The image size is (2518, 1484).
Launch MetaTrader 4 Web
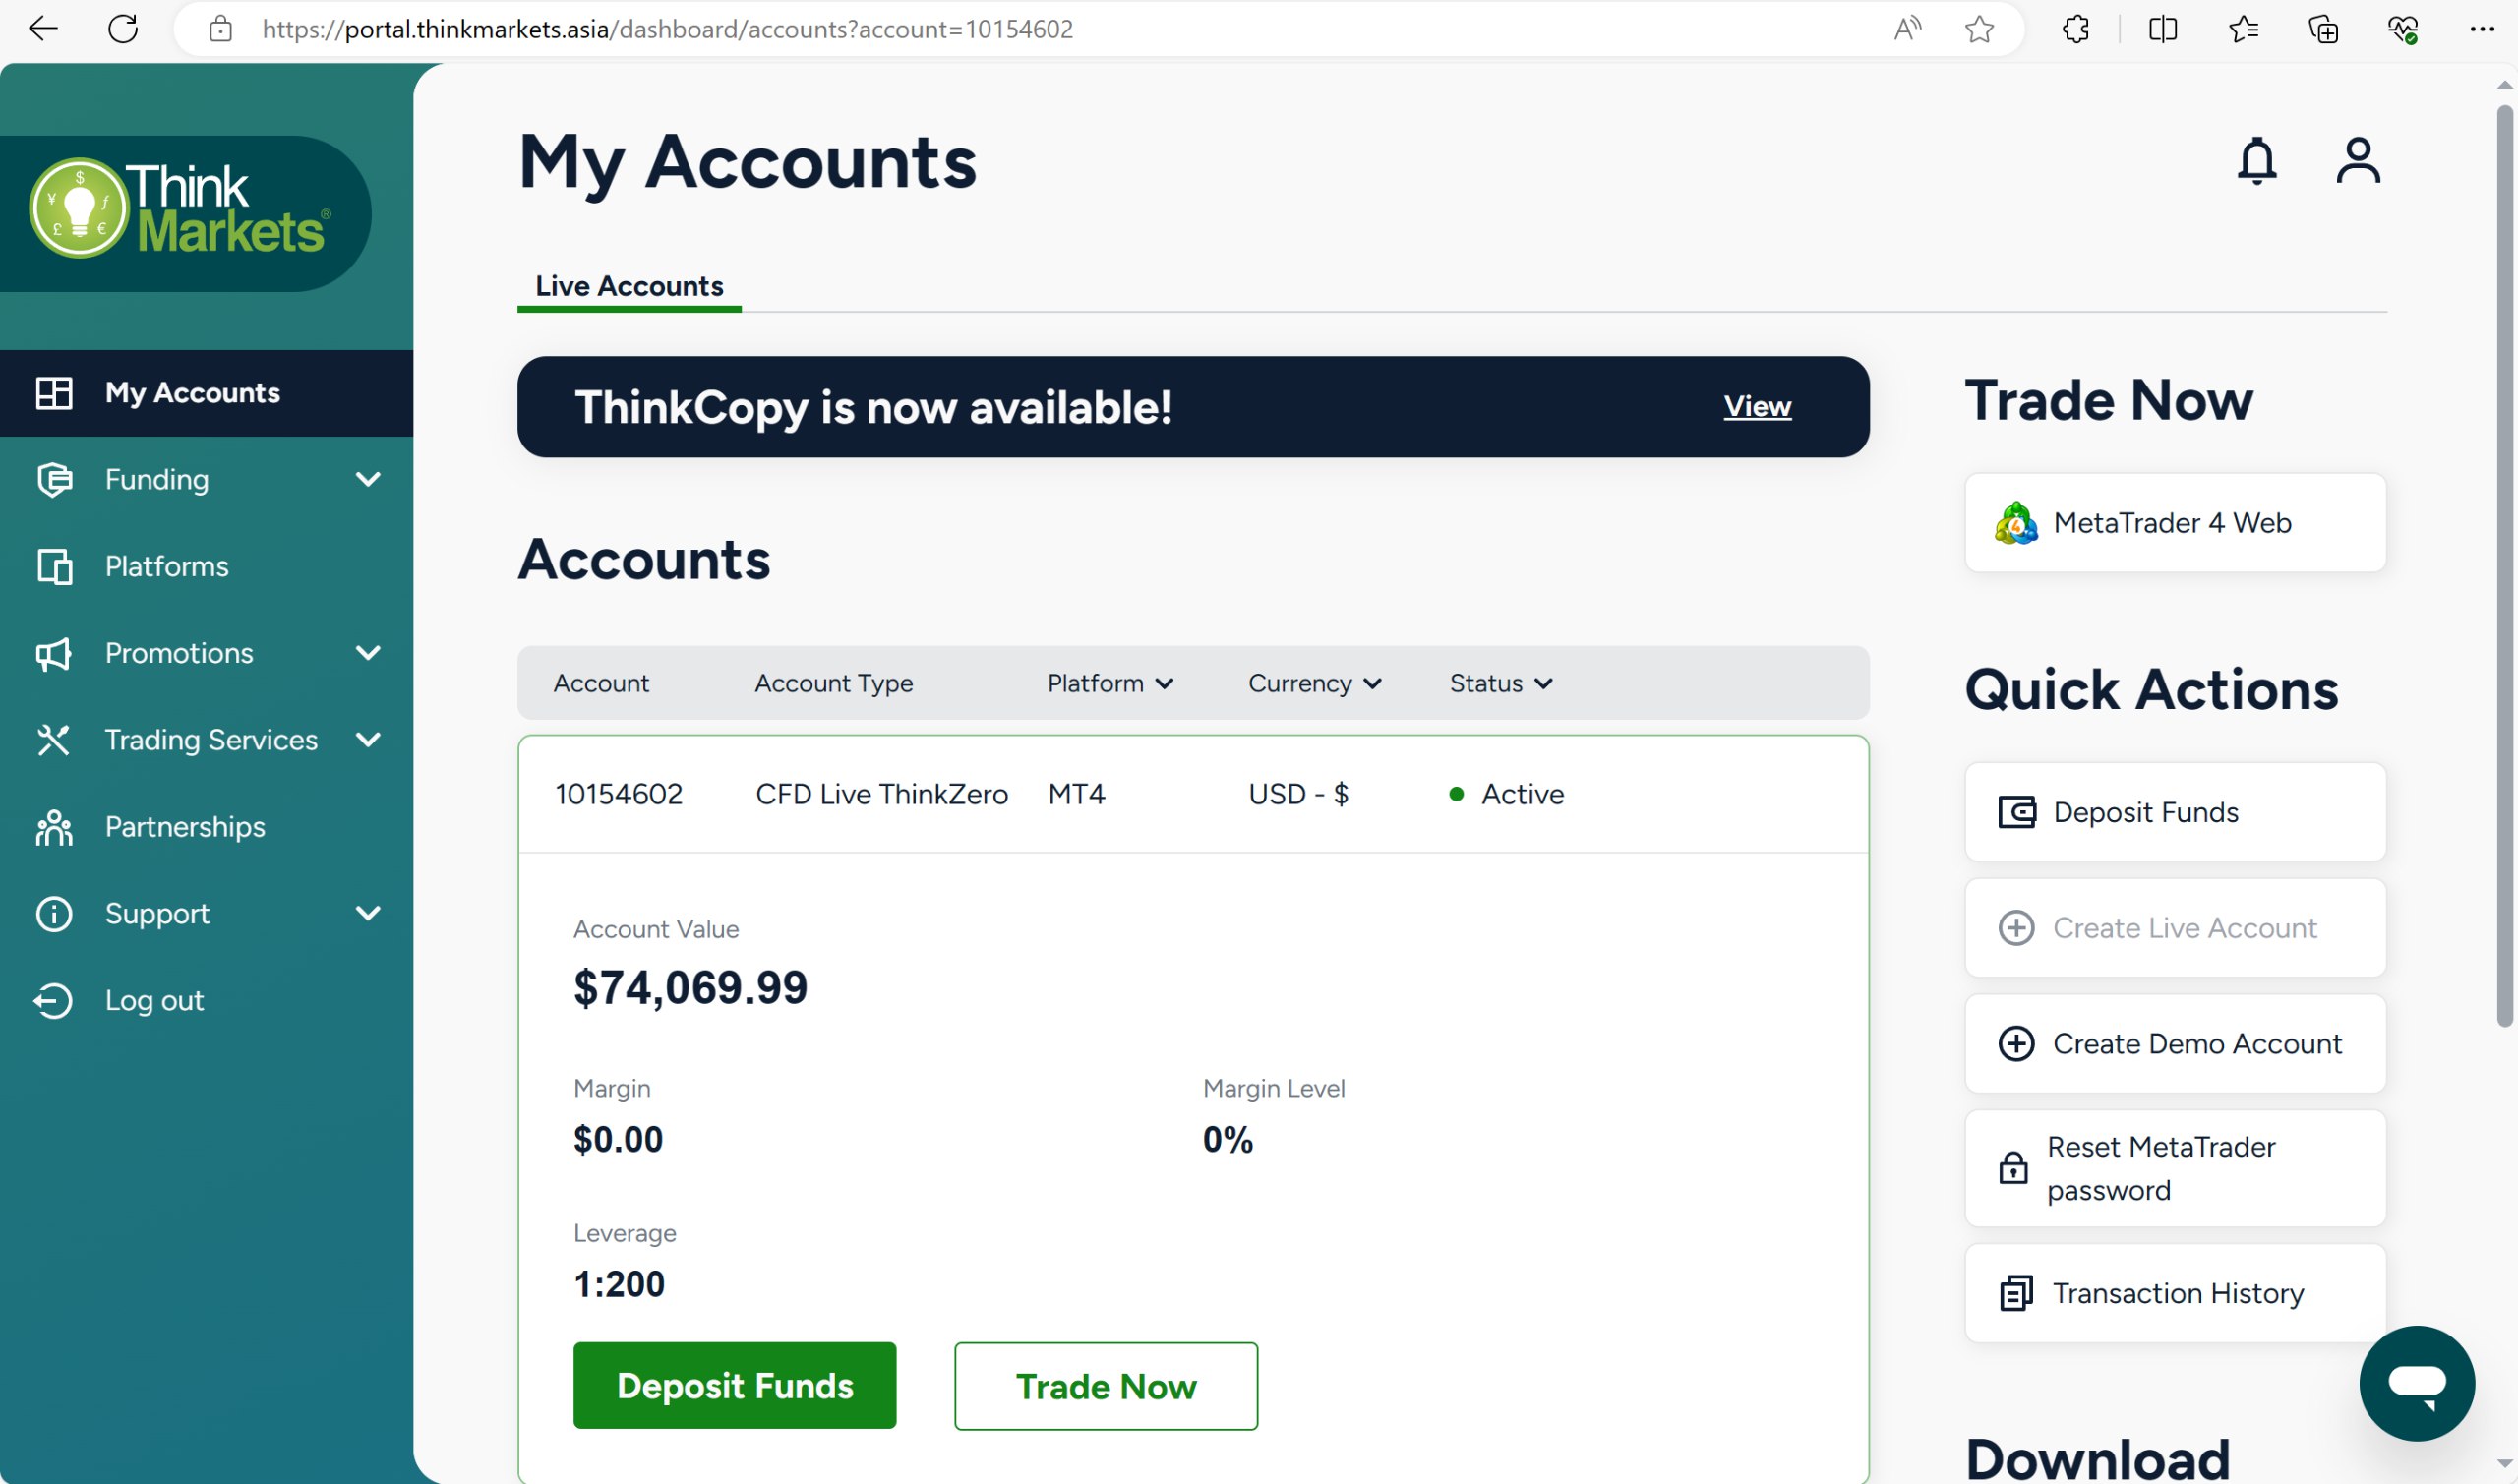click(2174, 523)
